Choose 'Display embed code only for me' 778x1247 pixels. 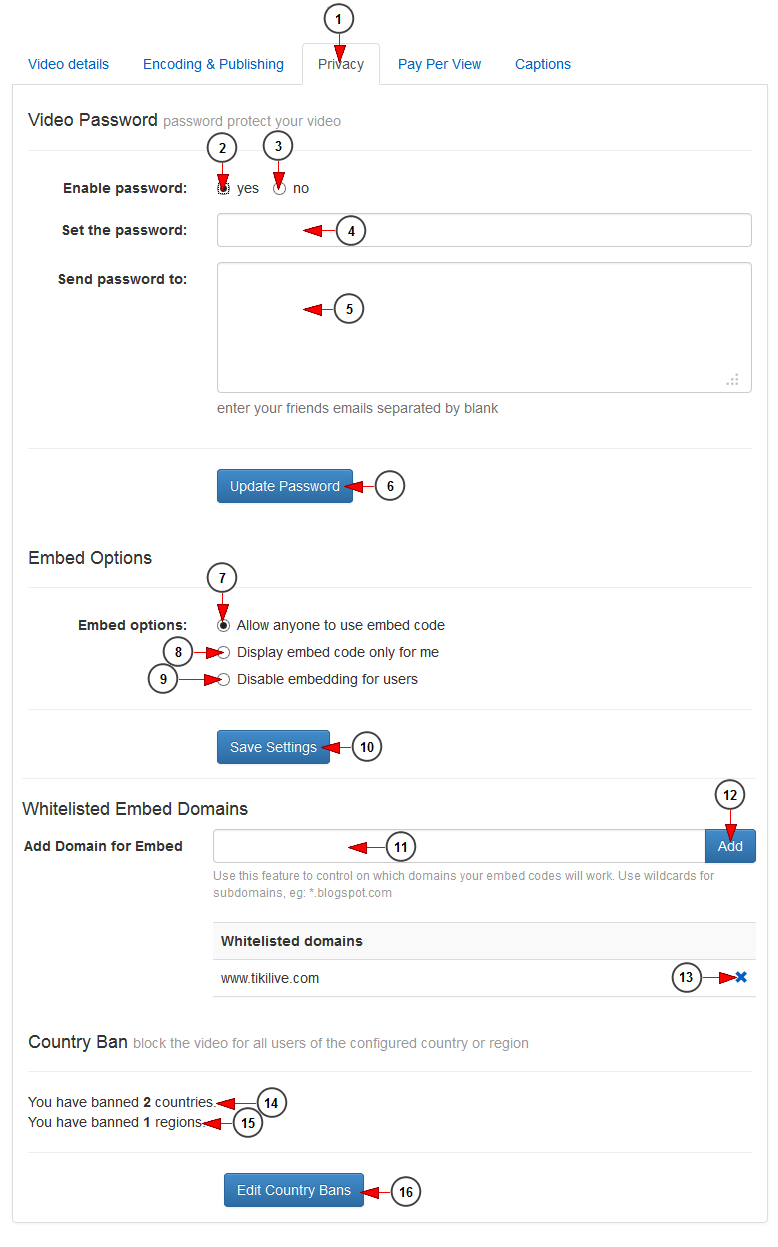click(x=224, y=652)
